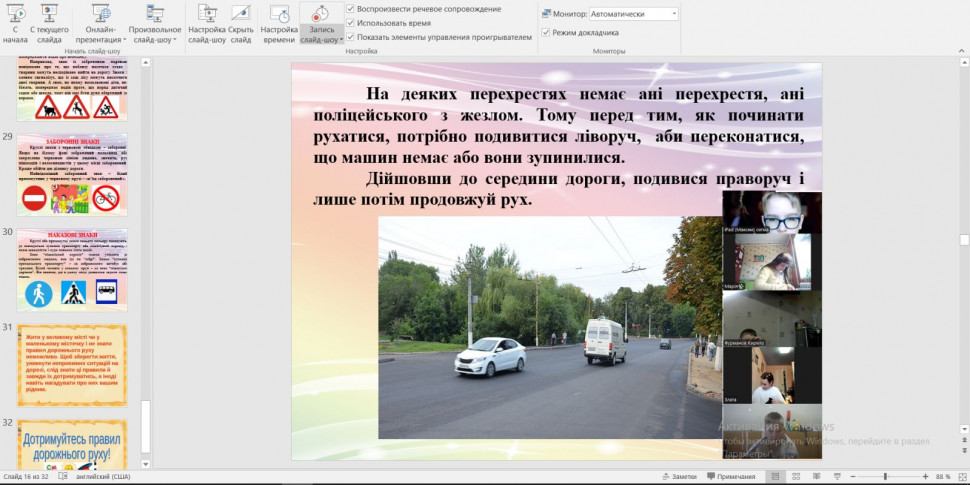Image resolution: width=970 pixels, height=485 pixels.
Task: Click slide panel scroll up arrow
Action: pos(145,62)
